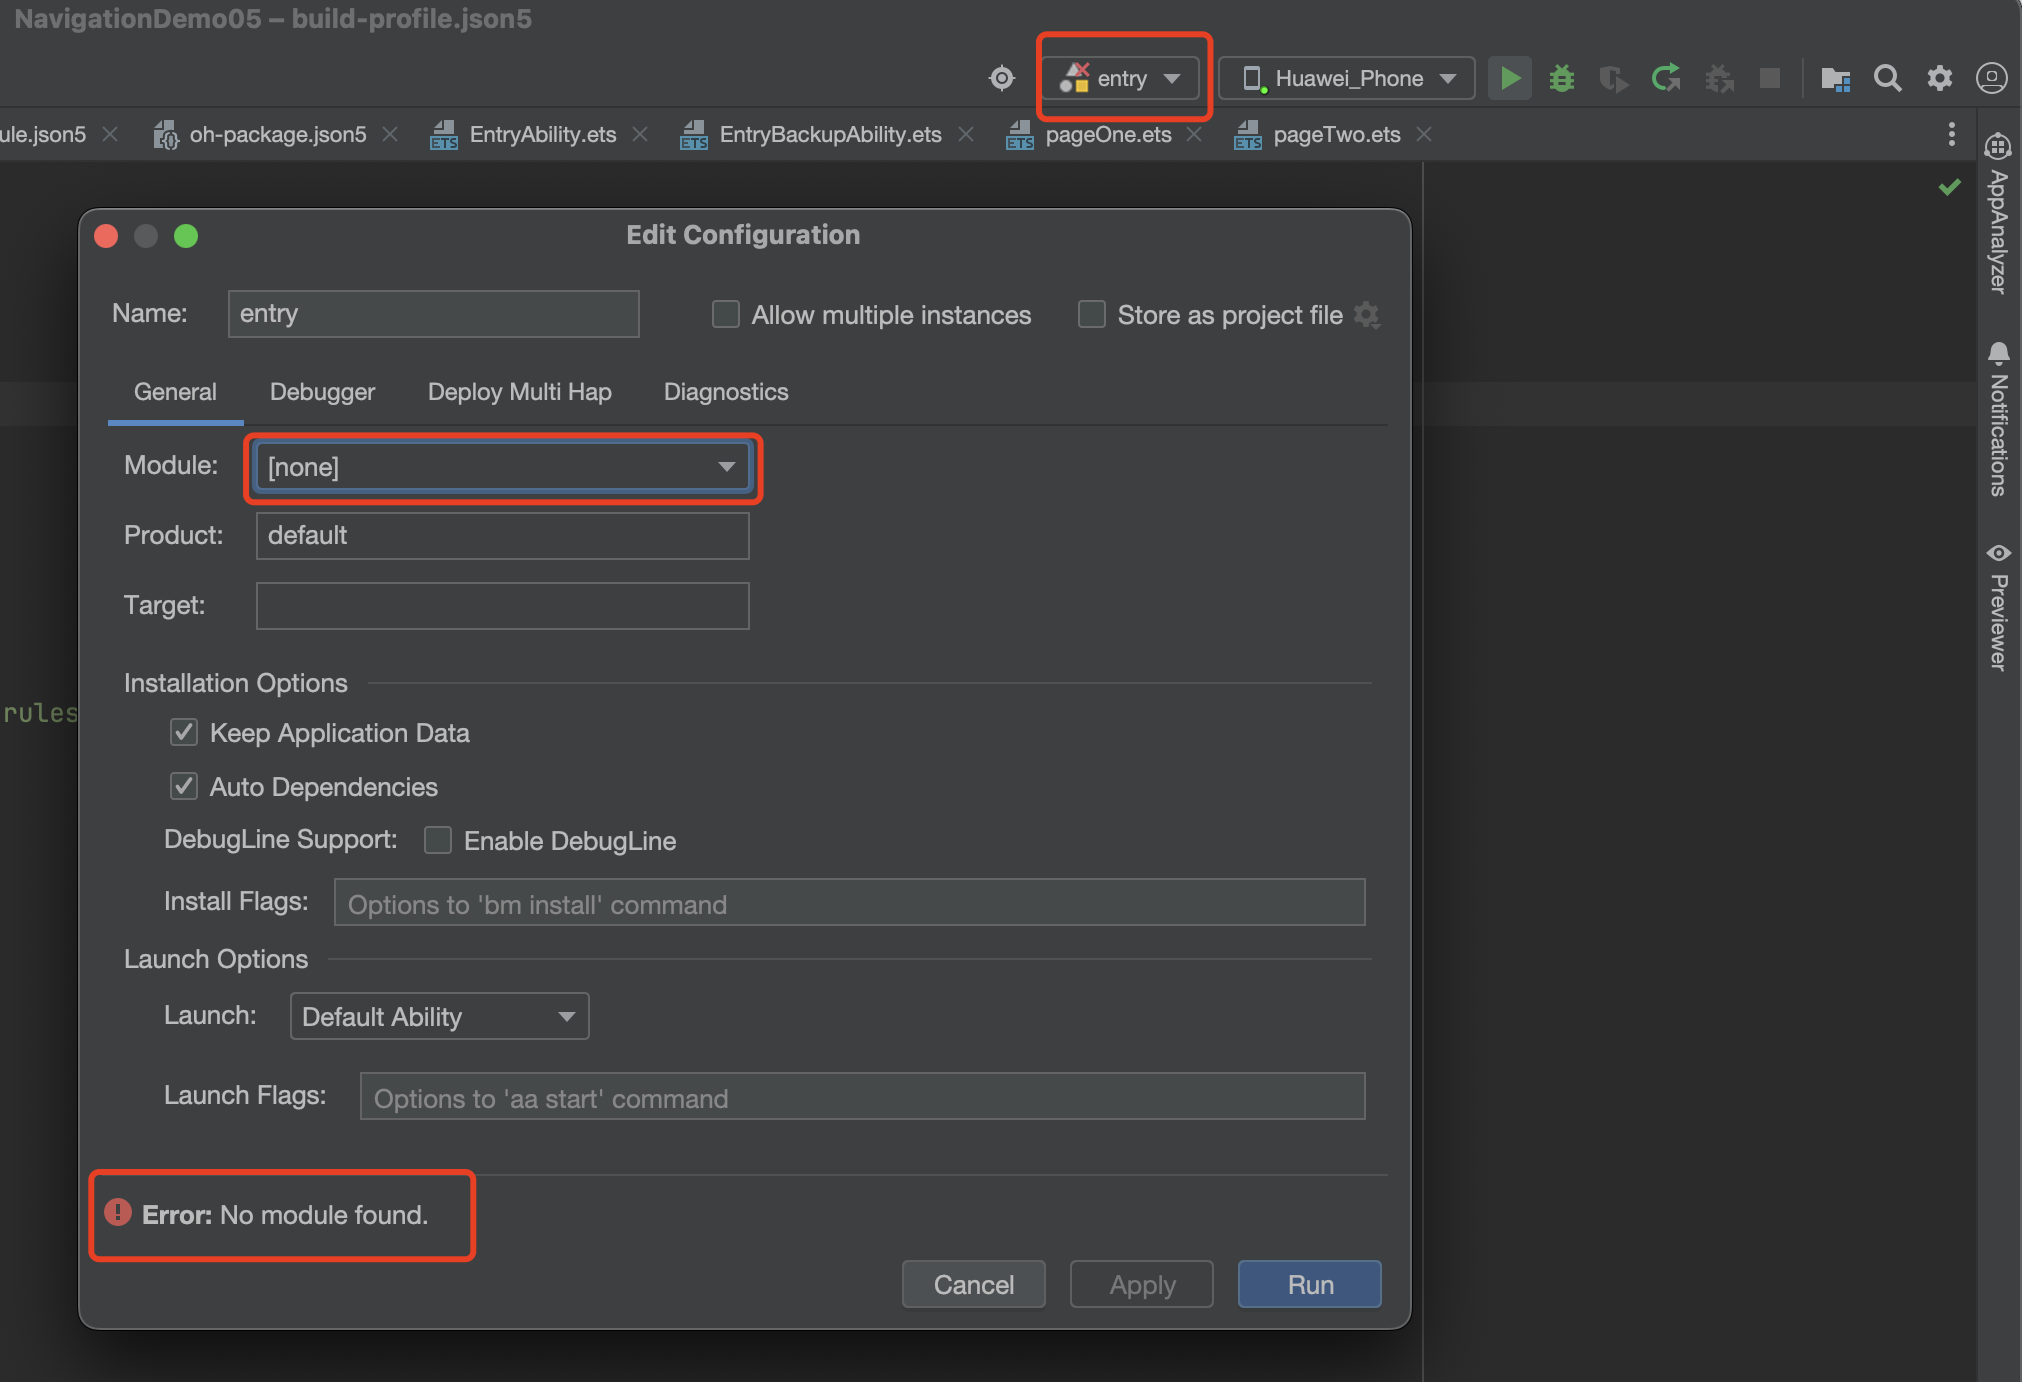Screen dimensions: 2022x1382
Task: Click the Install Flags input field
Action: click(849, 904)
